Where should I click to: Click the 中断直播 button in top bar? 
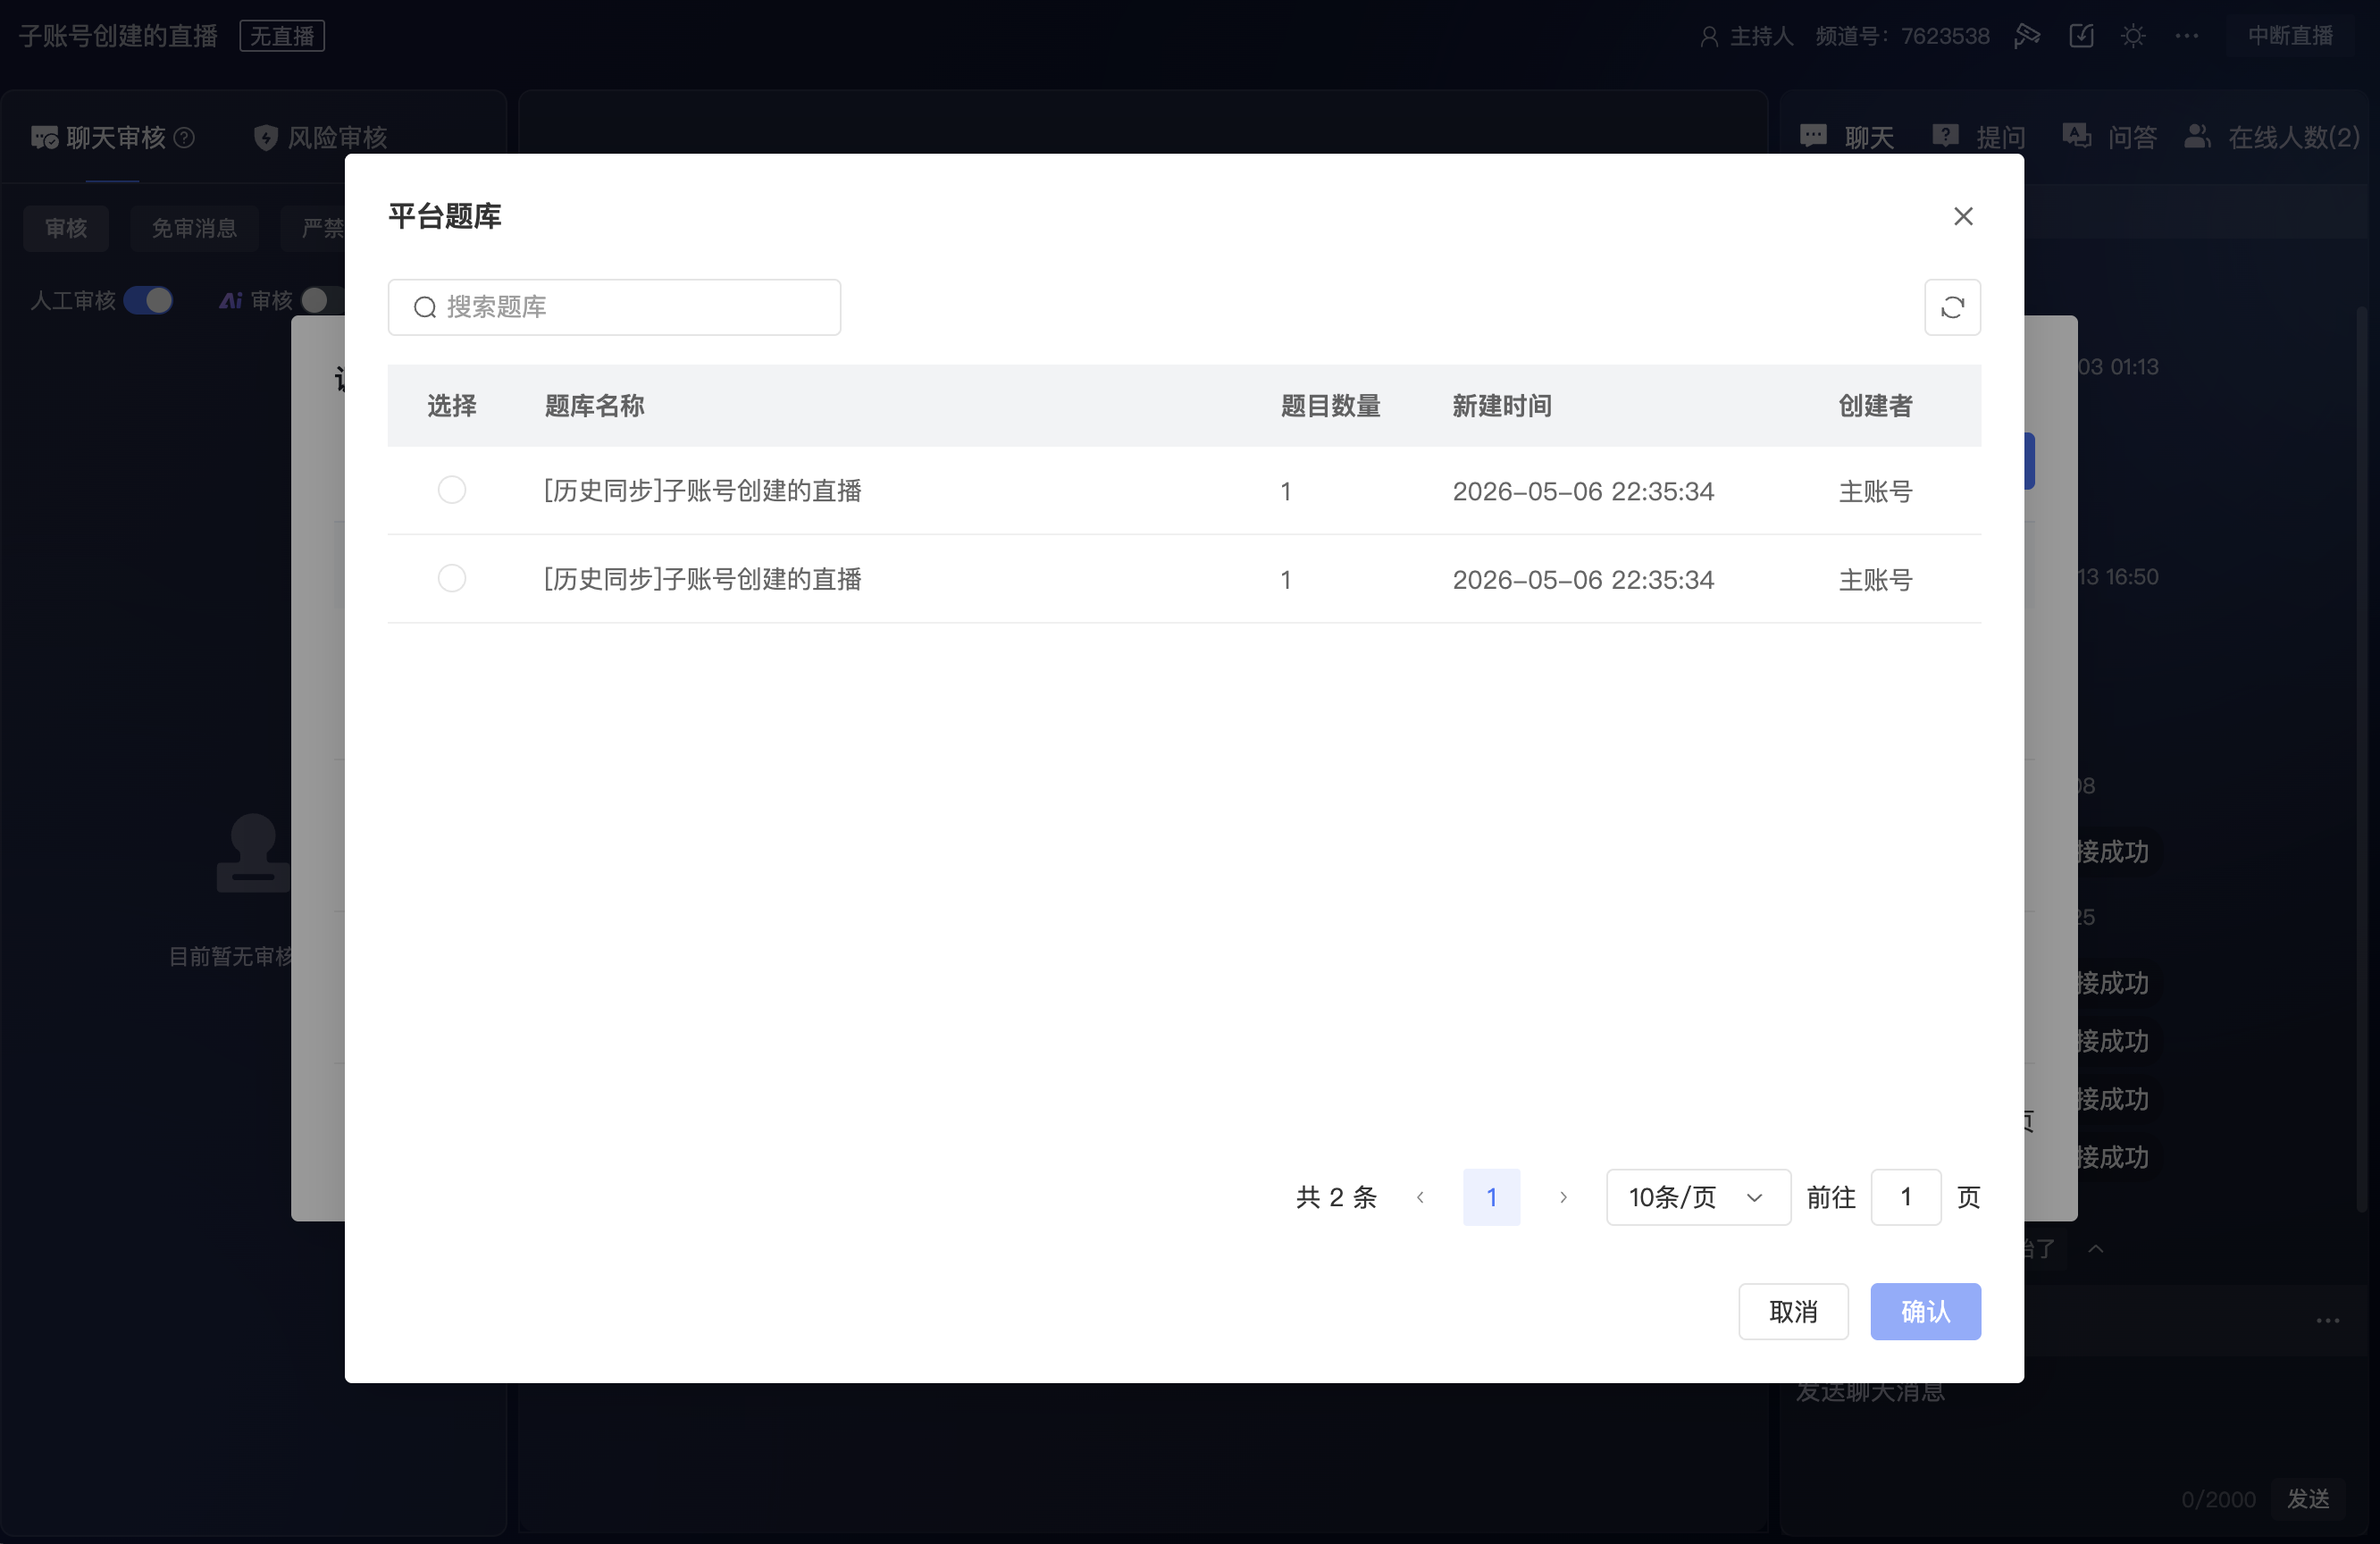2290,36
